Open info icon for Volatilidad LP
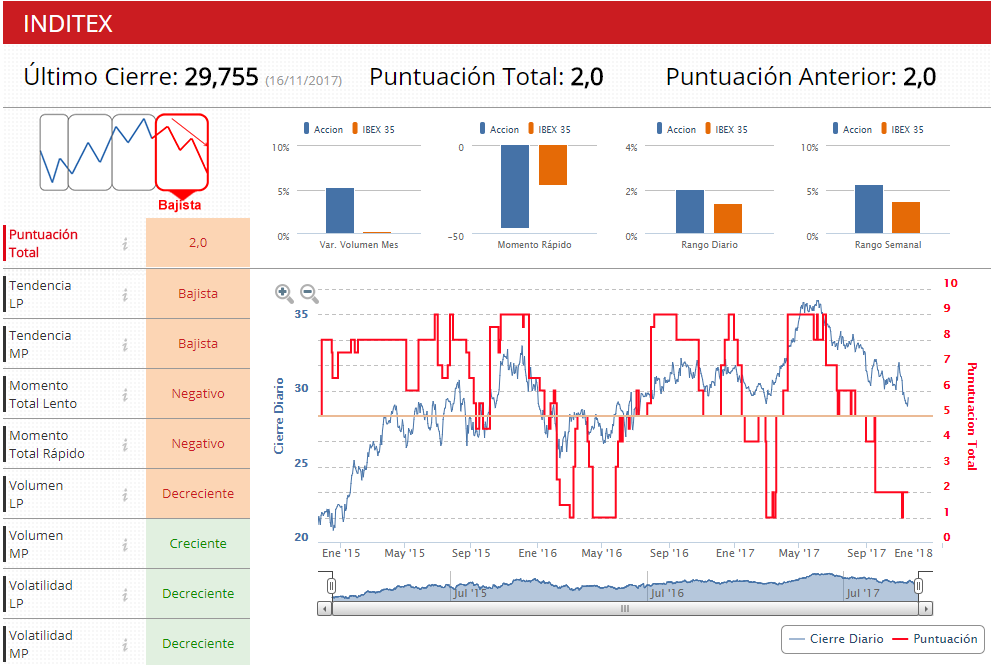 (125, 594)
